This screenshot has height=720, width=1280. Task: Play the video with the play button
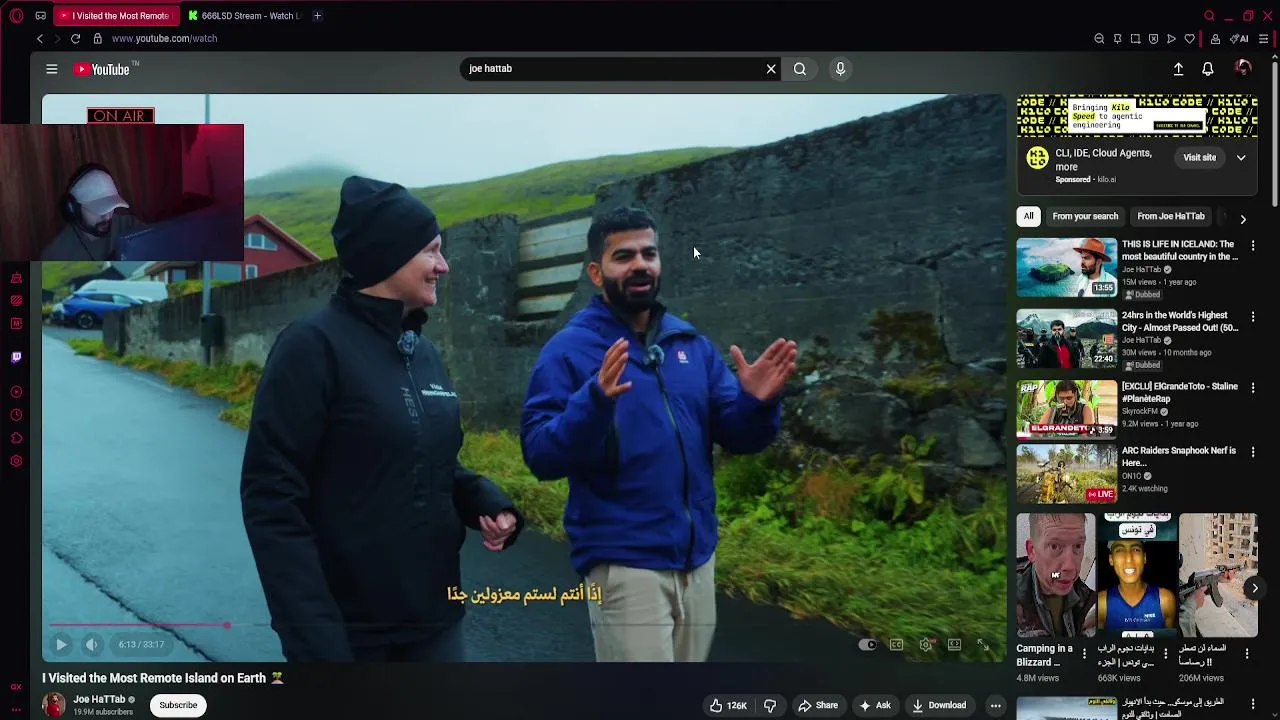click(61, 645)
